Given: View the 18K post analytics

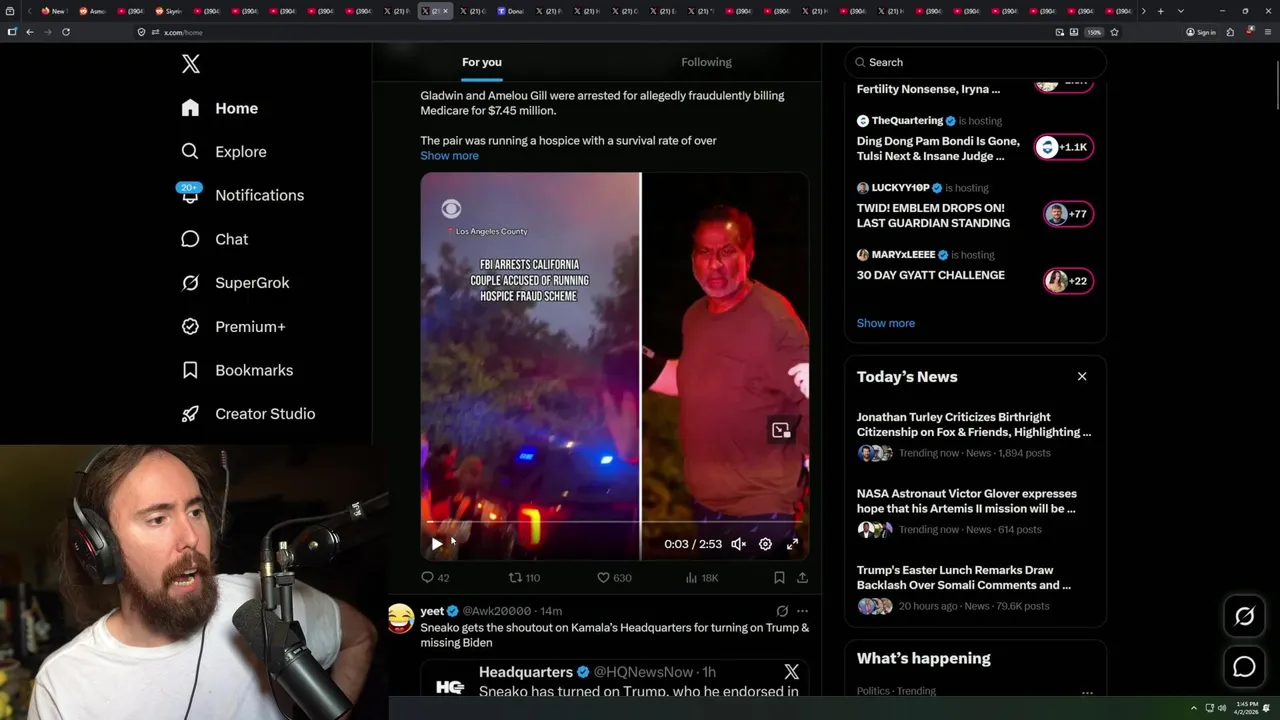Looking at the screenshot, I should (x=702, y=577).
